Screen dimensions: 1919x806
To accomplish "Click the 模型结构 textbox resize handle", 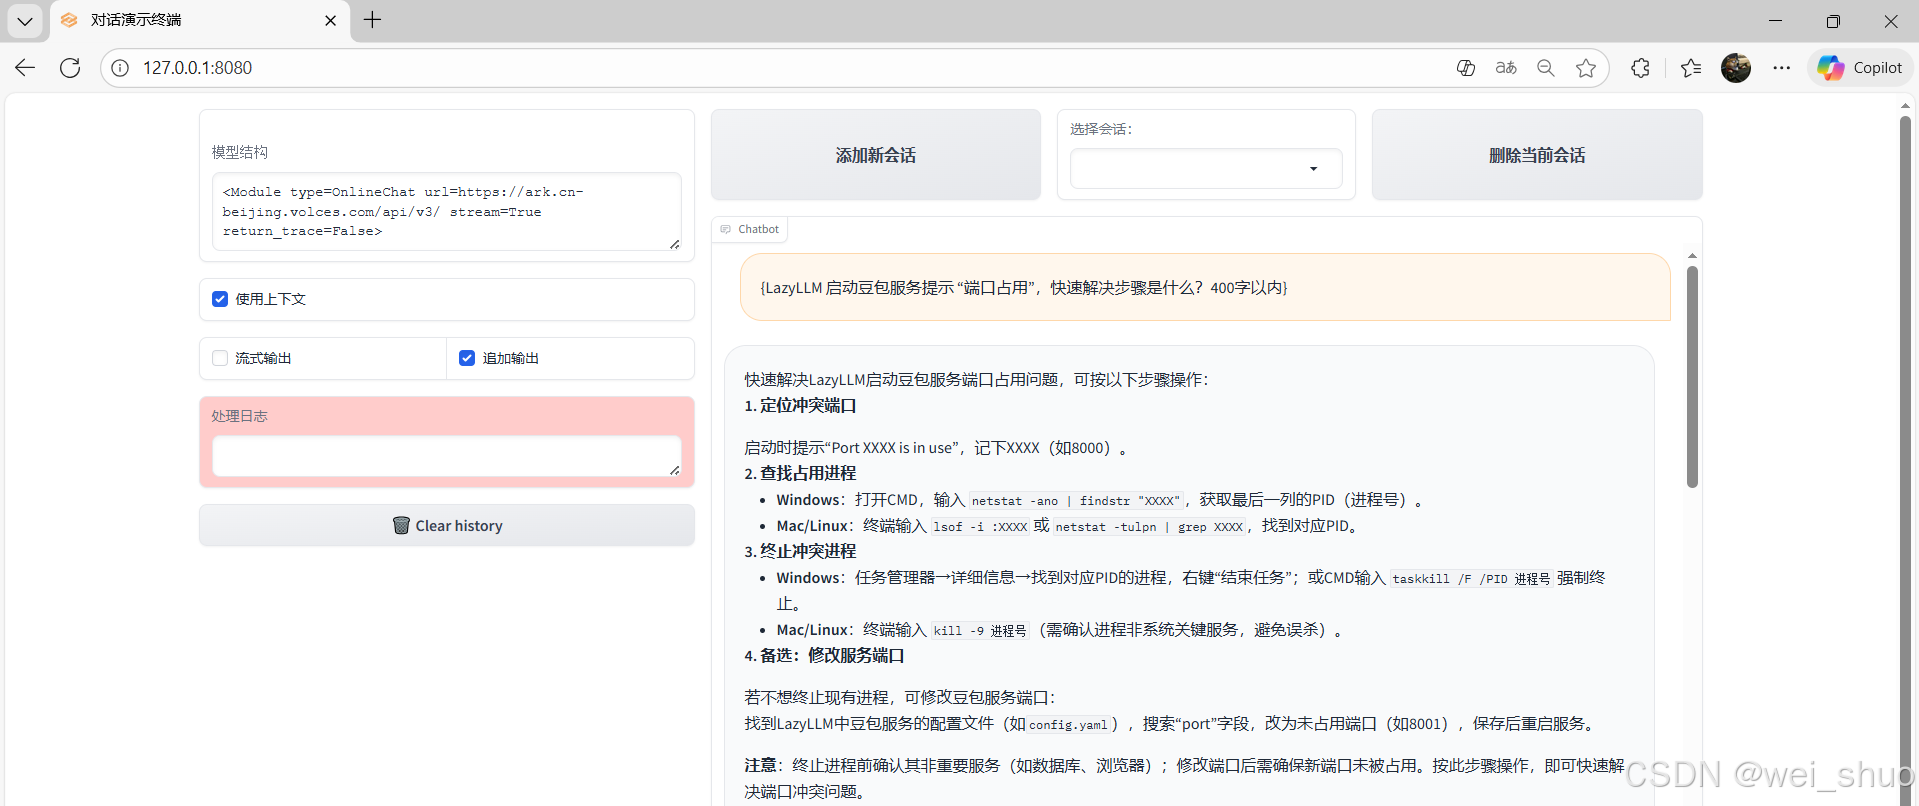I will (x=675, y=243).
